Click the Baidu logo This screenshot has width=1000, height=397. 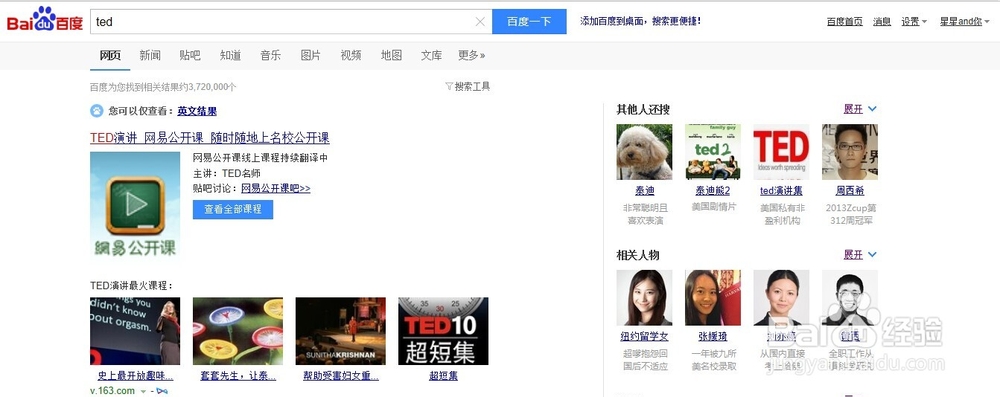pyautogui.click(x=45, y=20)
